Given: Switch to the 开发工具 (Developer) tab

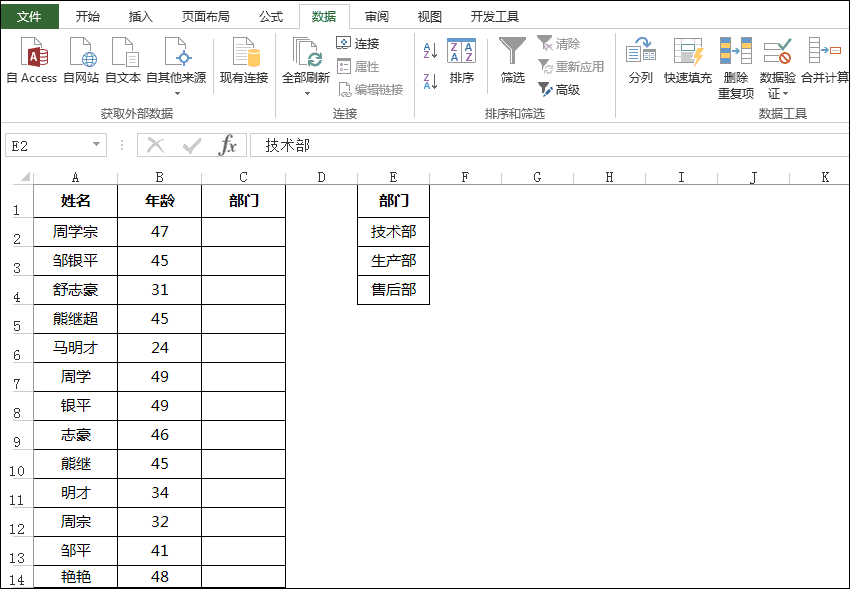Looking at the screenshot, I should pyautogui.click(x=495, y=16).
